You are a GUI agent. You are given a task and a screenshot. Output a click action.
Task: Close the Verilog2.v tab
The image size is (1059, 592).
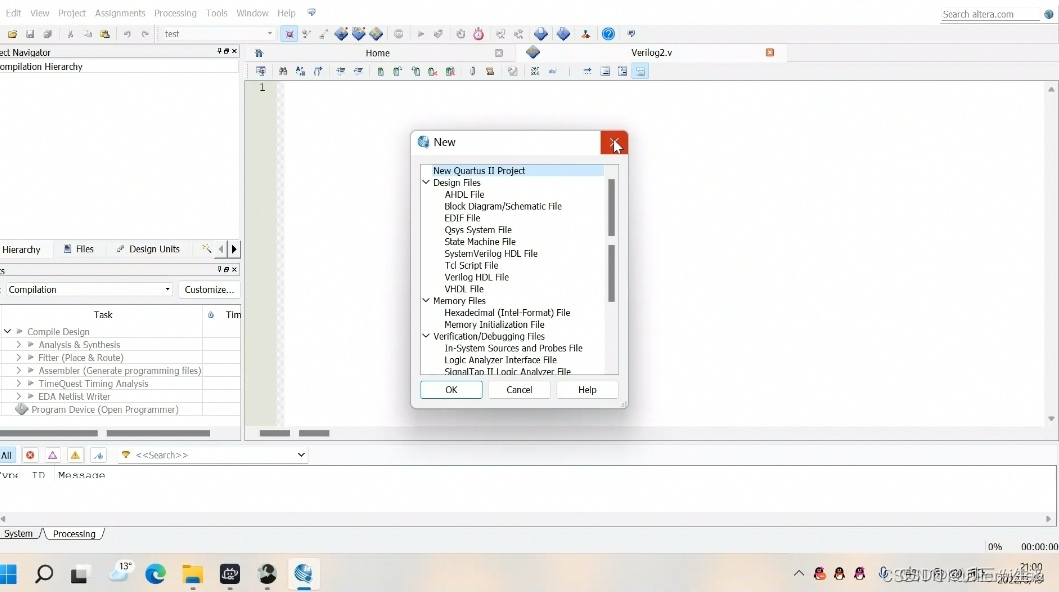pos(770,52)
